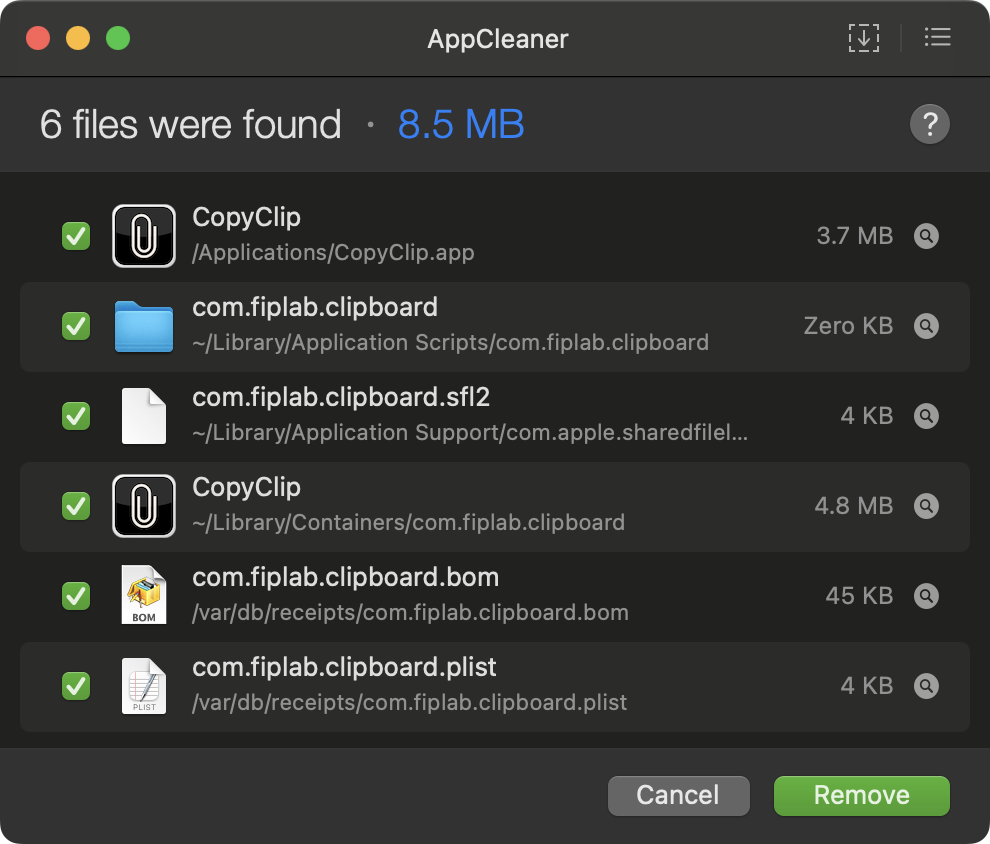This screenshot has width=990, height=844.
Task: Click the BOM file icon
Action: tap(144, 596)
